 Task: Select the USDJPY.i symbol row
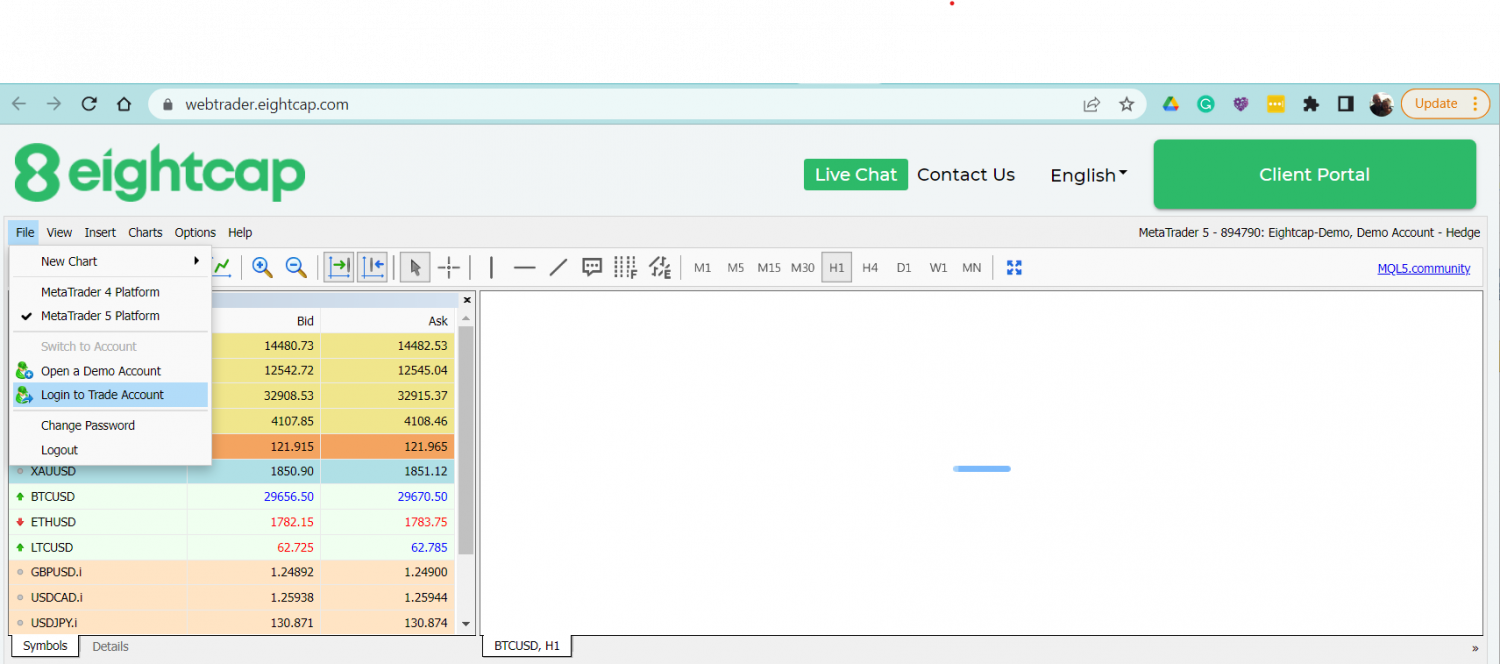(x=232, y=623)
